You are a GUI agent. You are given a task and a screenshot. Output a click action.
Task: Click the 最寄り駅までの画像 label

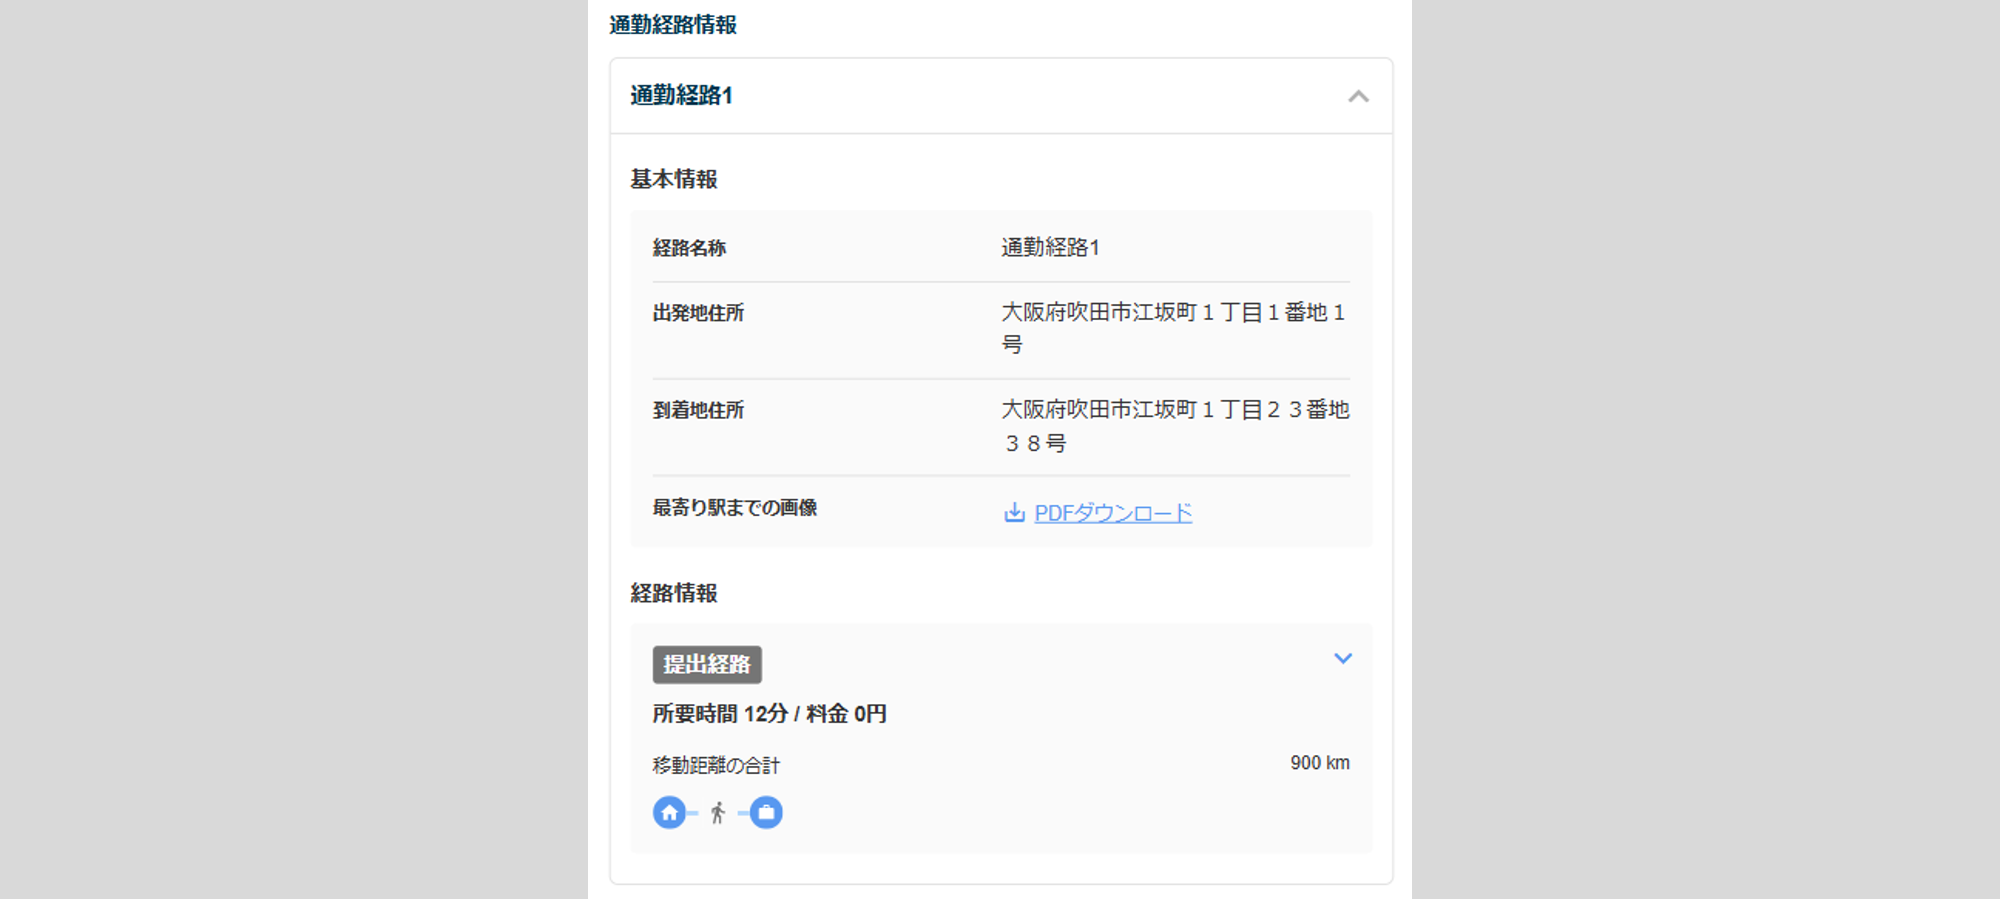pos(735,508)
